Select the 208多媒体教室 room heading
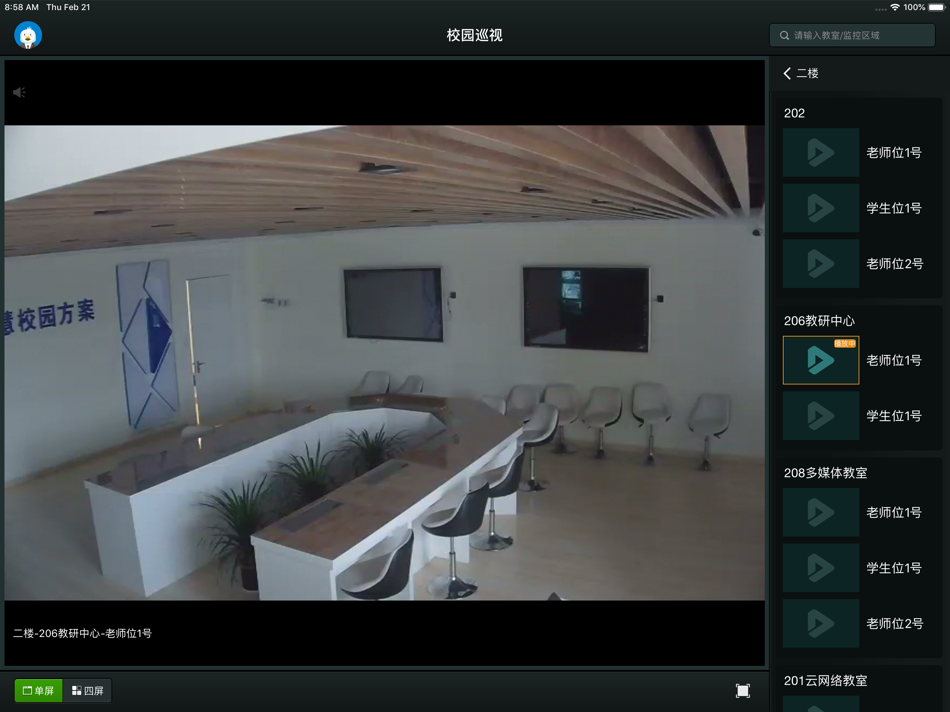Image resolution: width=950 pixels, height=712 pixels. point(825,473)
